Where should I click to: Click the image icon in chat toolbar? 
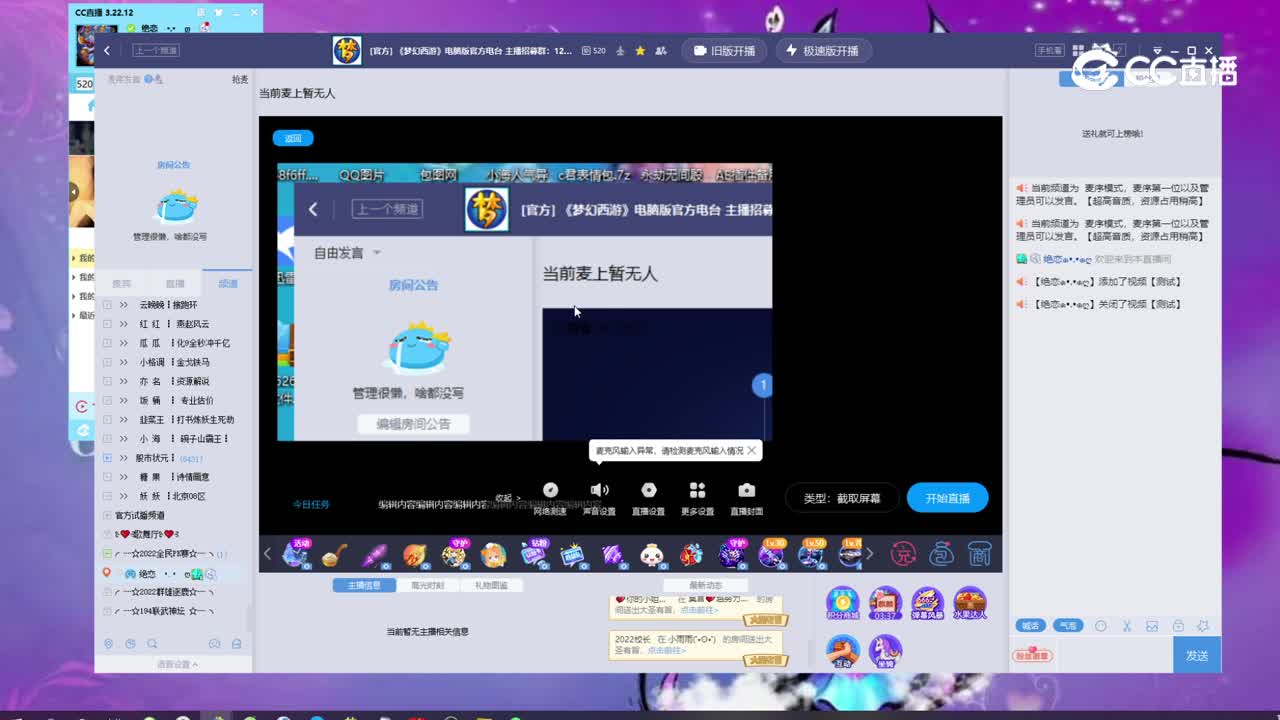1152,626
